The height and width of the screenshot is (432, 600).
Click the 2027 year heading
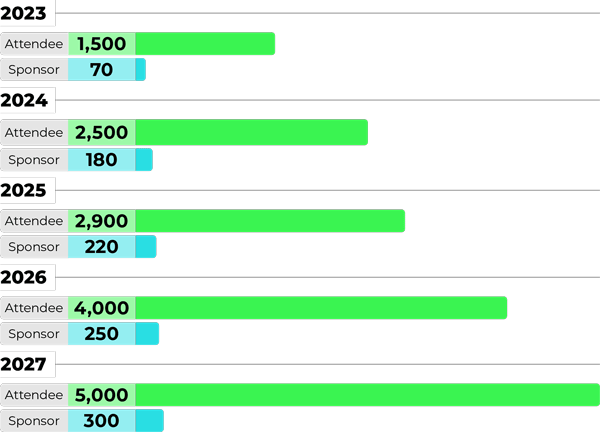pos(25,364)
